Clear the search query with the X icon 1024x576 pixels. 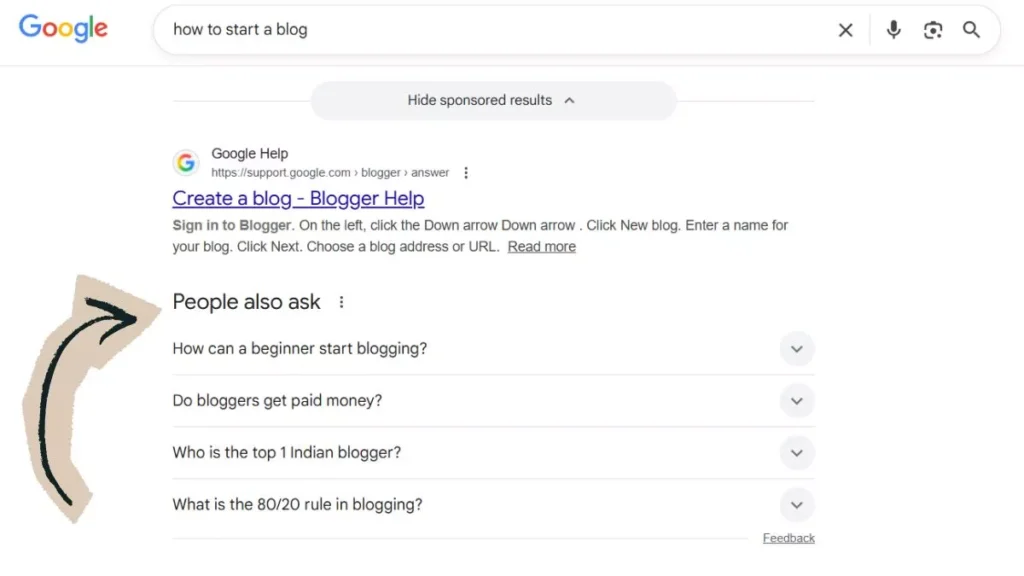click(845, 30)
